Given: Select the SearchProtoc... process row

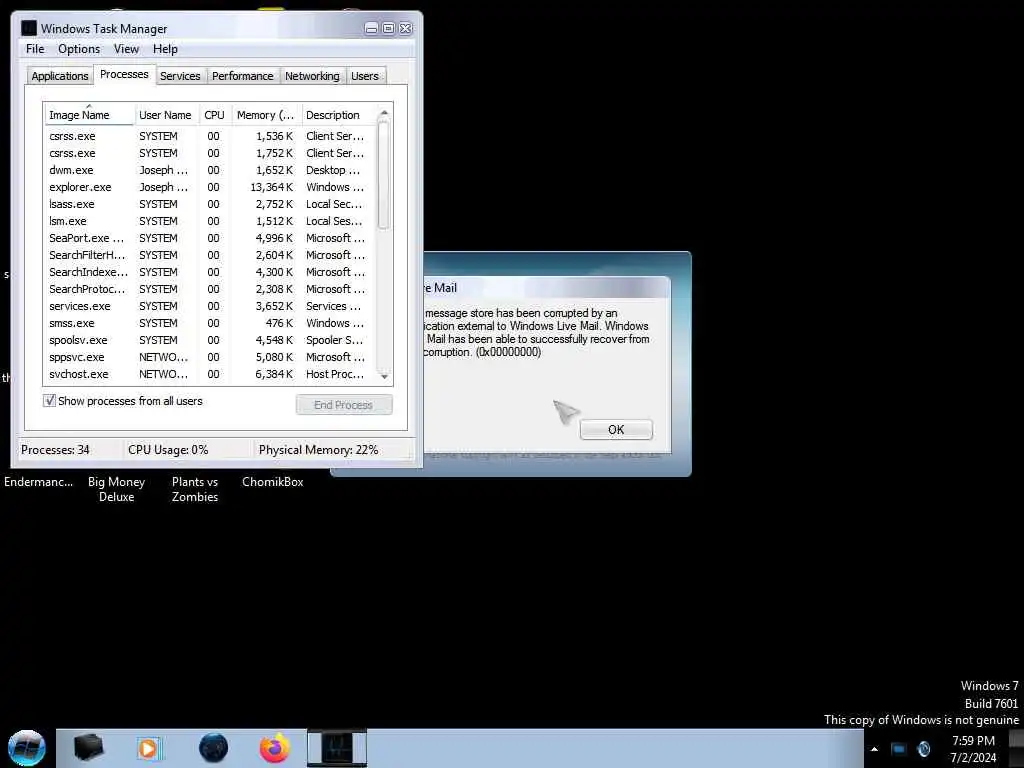Looking at the screenshot, I should 209,289.
